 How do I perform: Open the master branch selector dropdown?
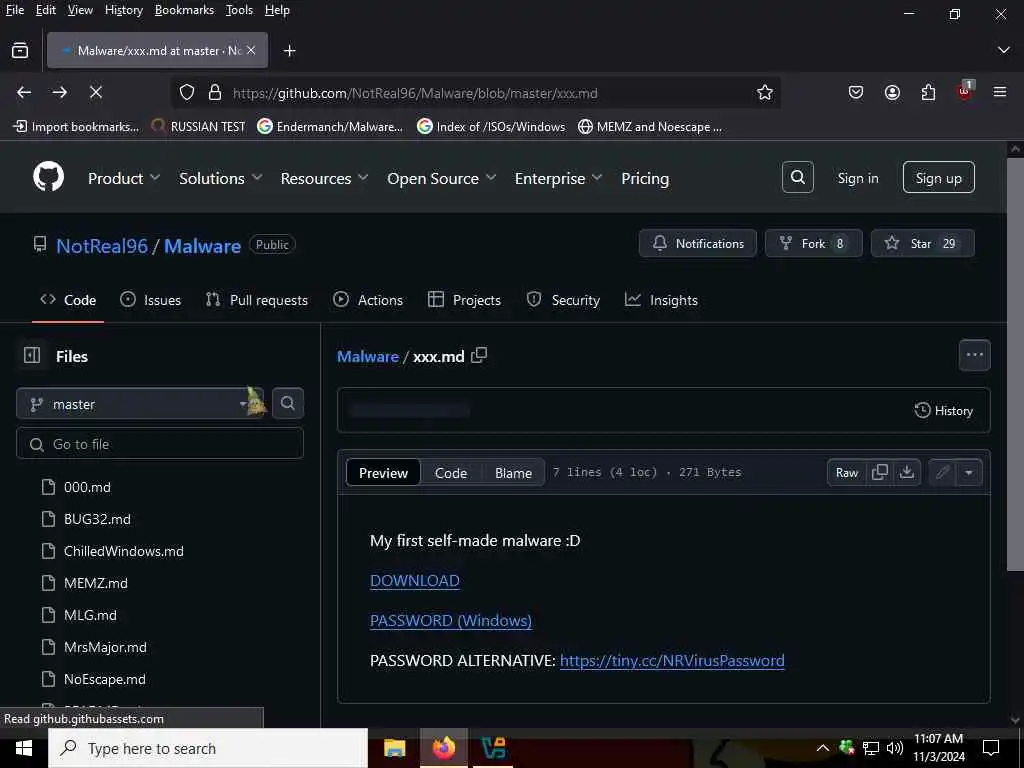coord(140,404)
